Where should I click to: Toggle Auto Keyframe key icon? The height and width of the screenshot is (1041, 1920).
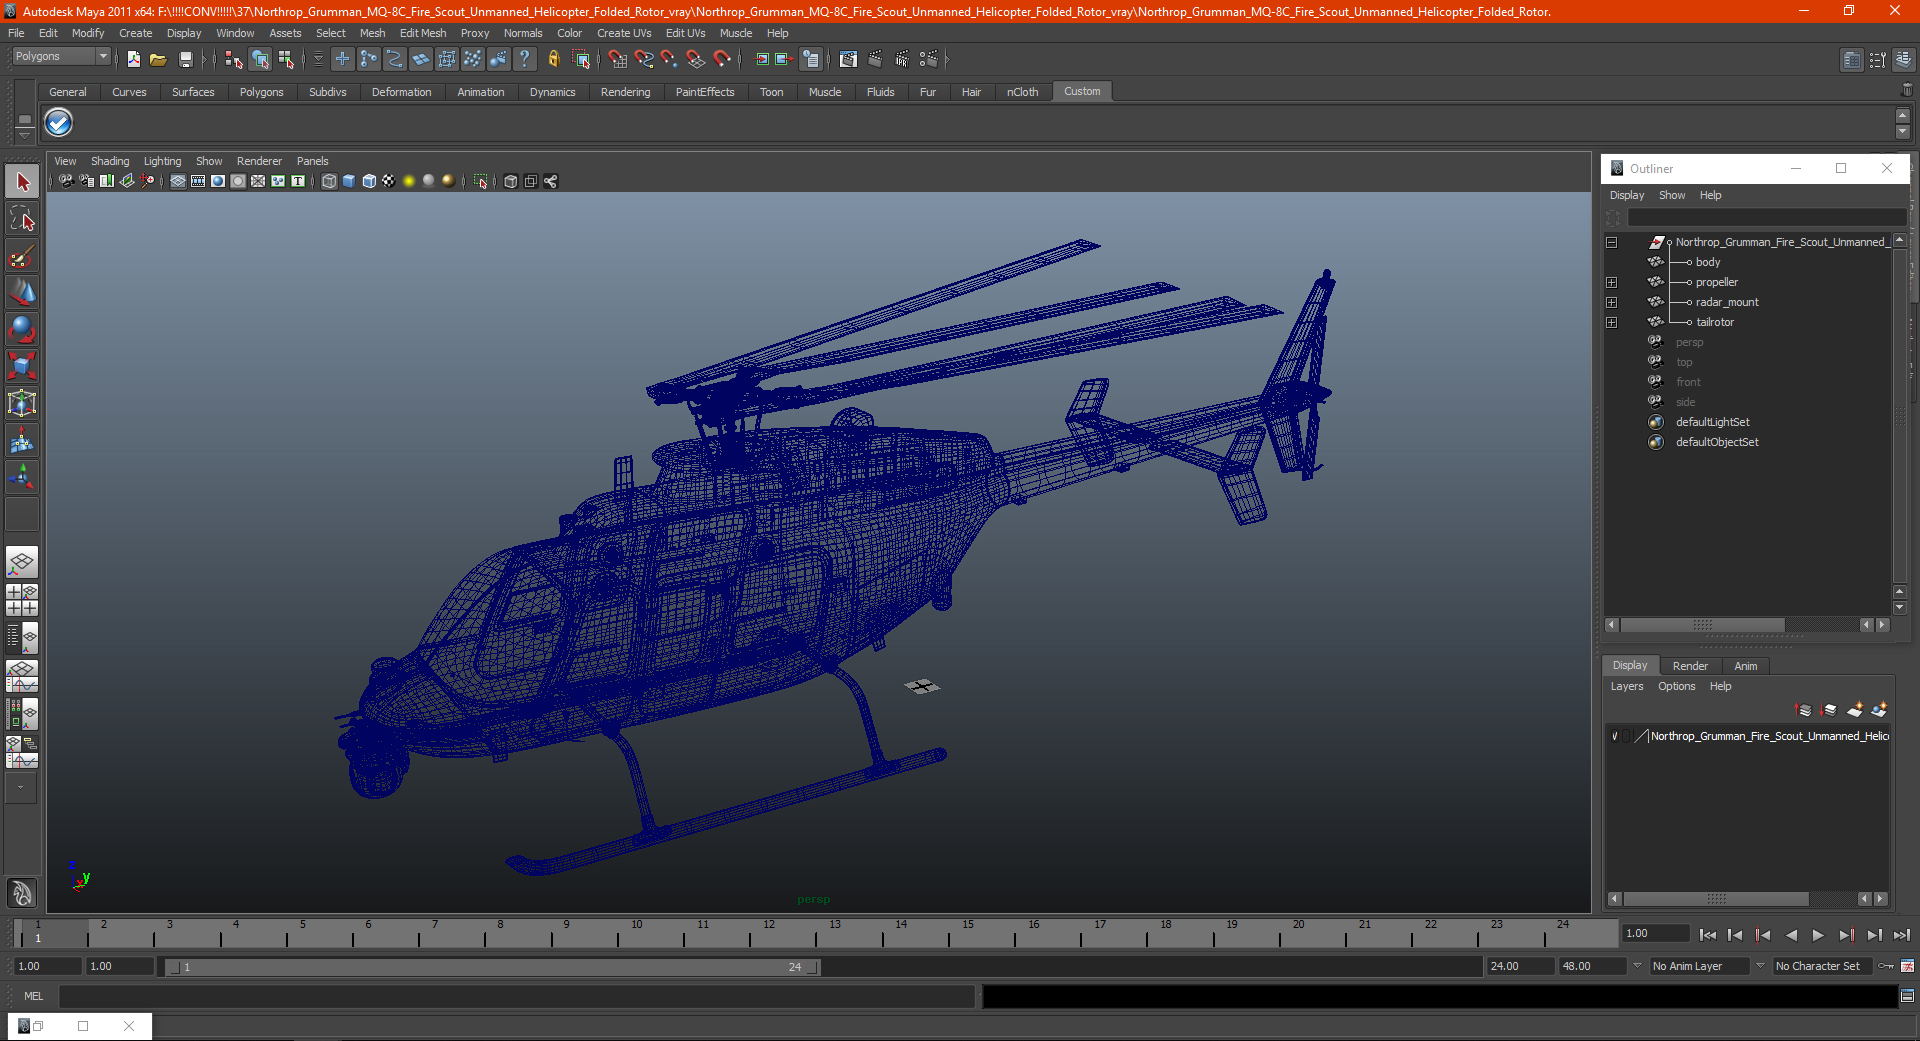(1886, 966)
